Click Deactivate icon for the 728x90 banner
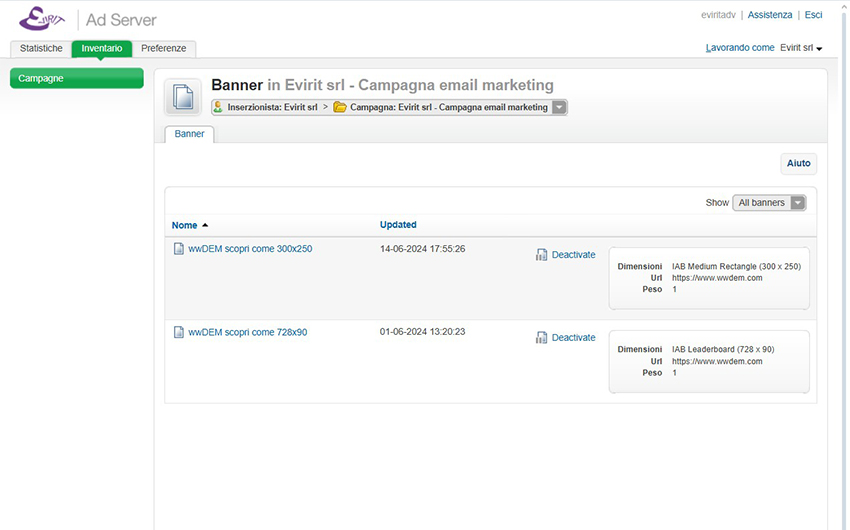This screenshot has width=850, height=530. (x=542, y=338)
